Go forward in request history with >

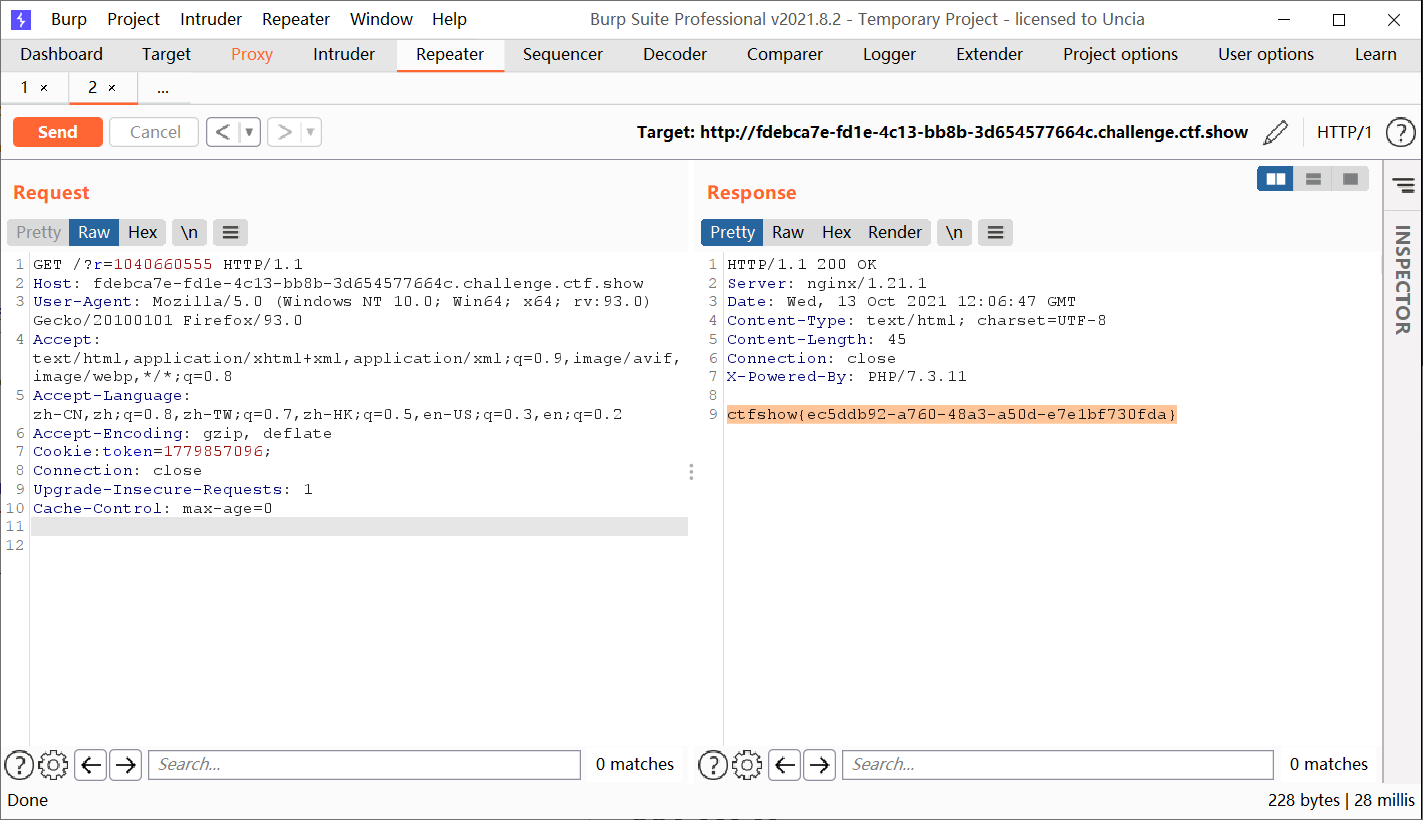click(284, 132)
